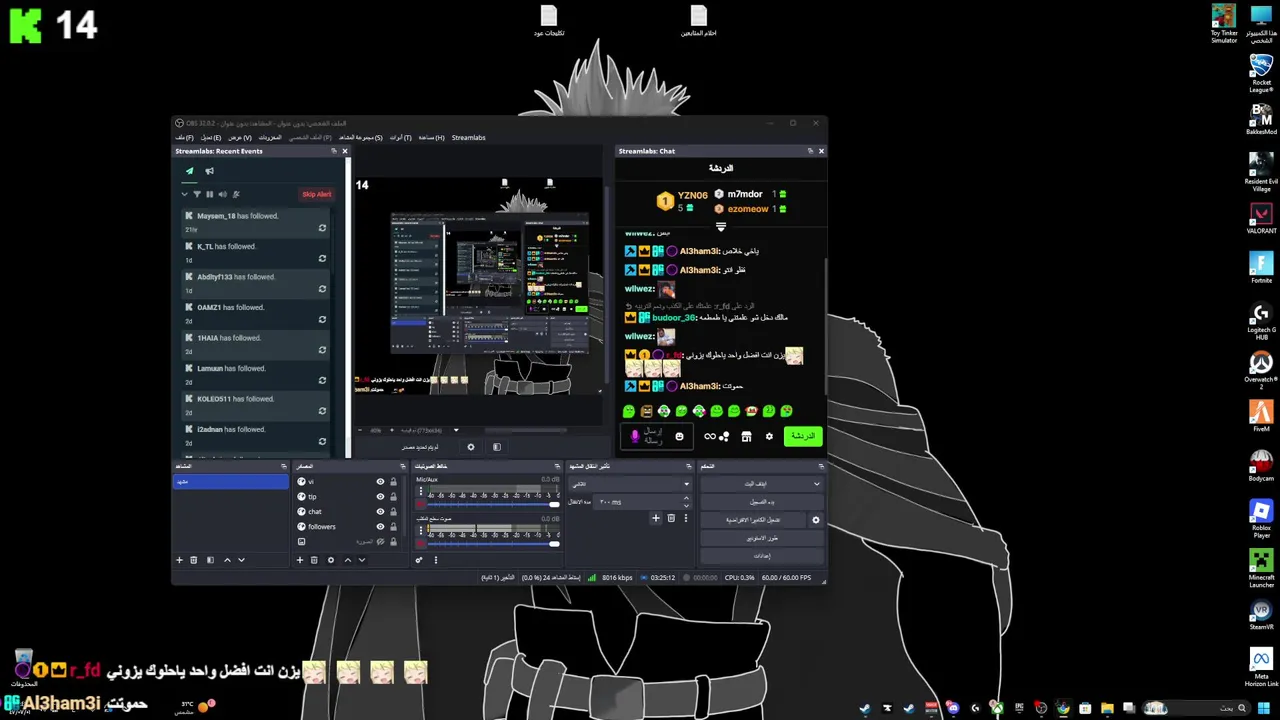Viewport: 1280px width, 720px height.
Task: Open virtual camera settings gear
Action: pos(815,520)
